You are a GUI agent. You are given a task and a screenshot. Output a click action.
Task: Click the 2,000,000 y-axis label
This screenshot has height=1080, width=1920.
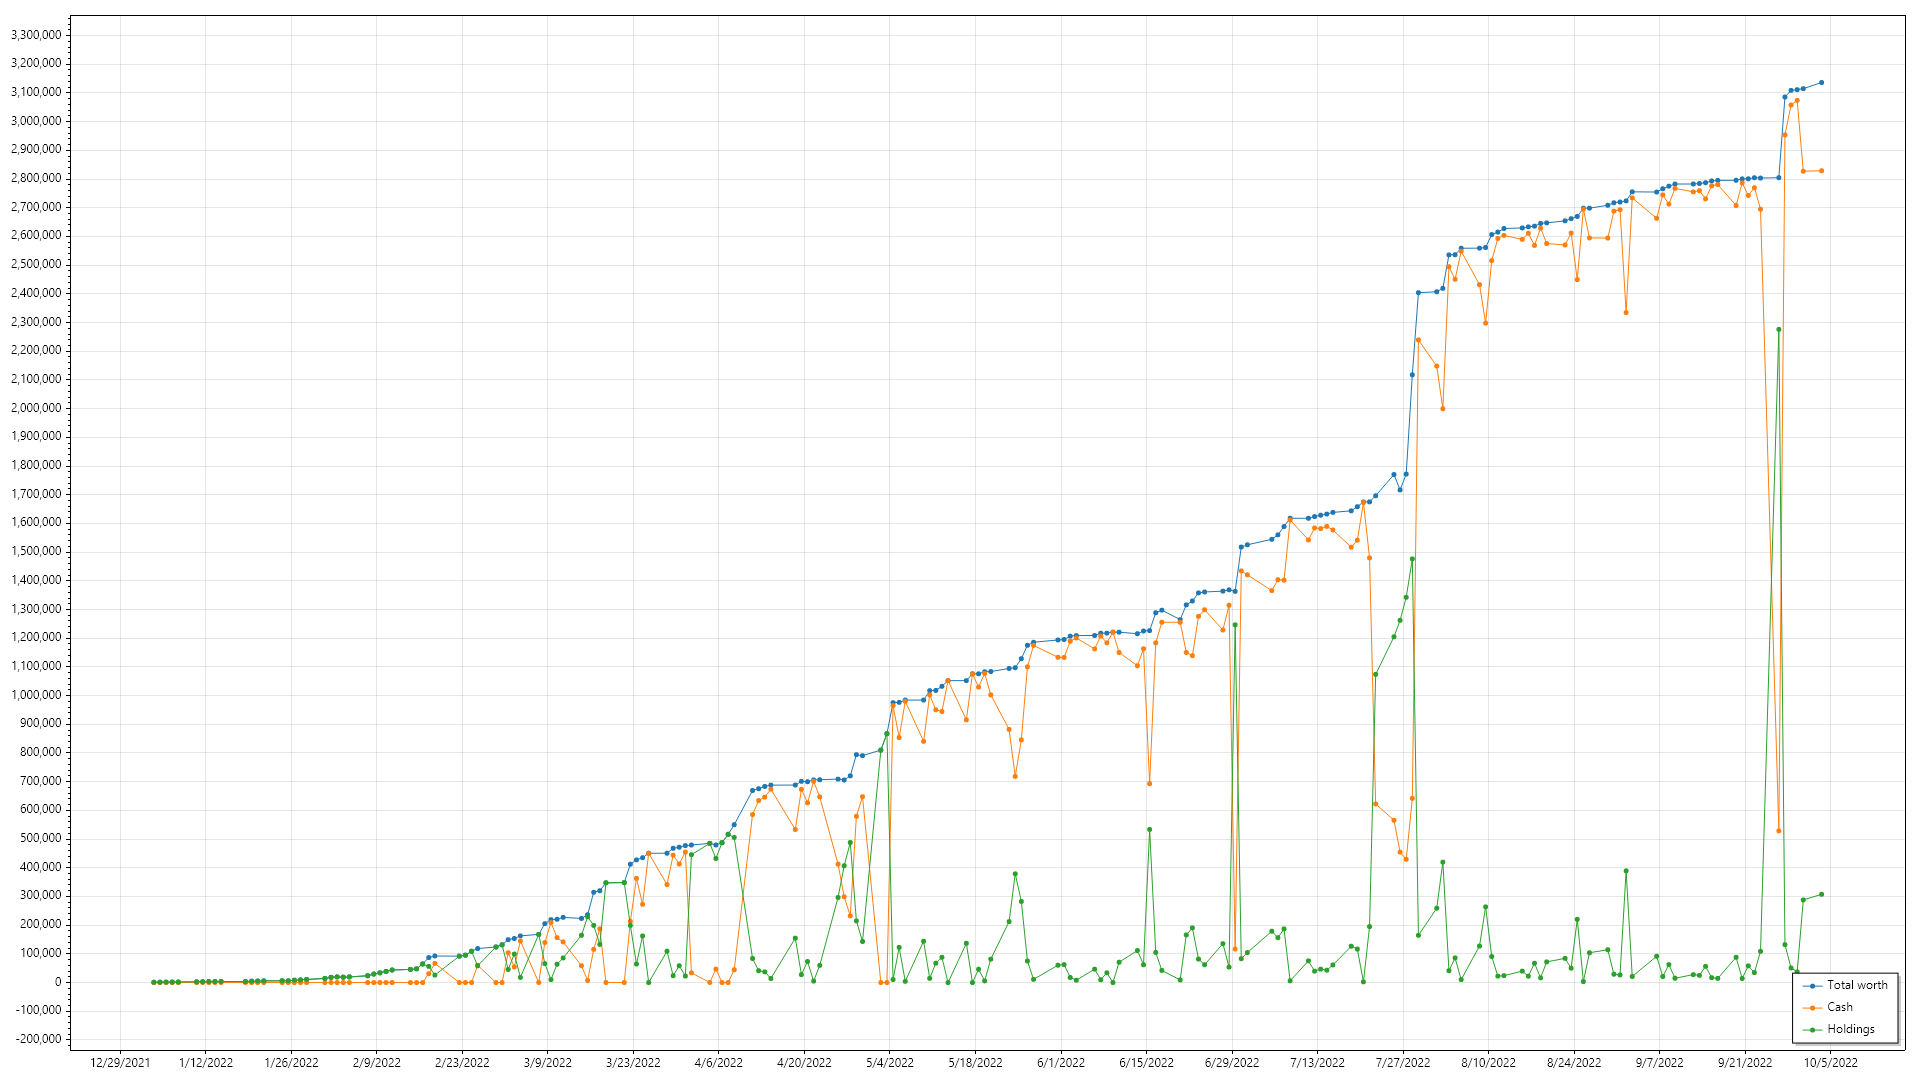[36, 408]
